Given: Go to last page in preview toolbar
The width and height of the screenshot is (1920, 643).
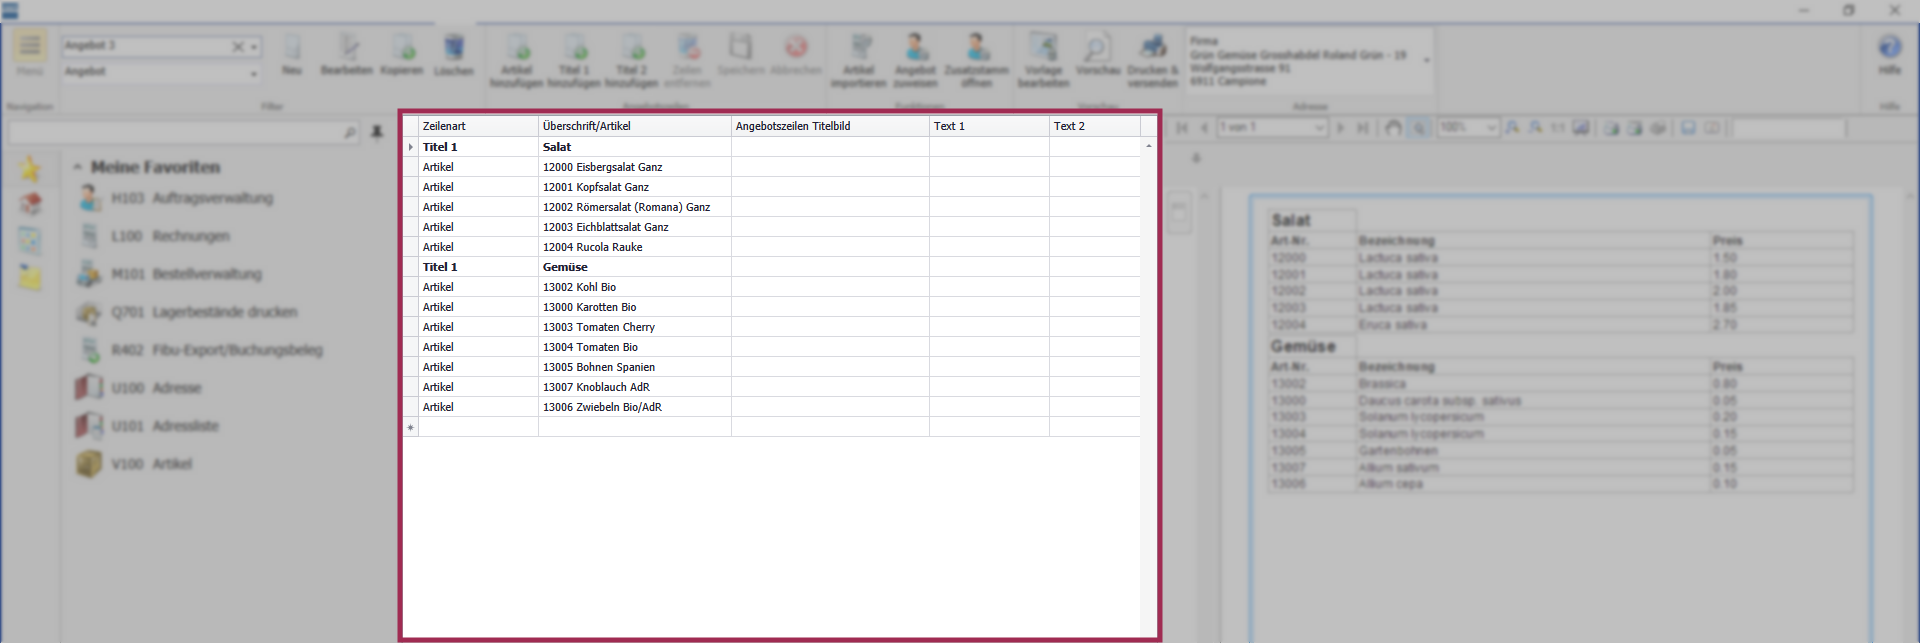Looking at the screenshot, I should (x=1362, y=128).
